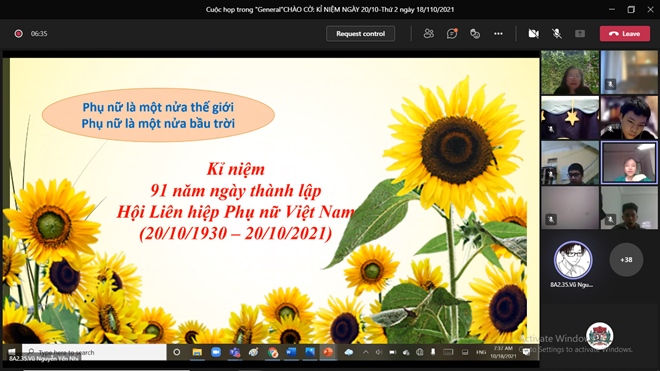The height and width of the screenshot is (371, 660).
Task: Unmute the microphone
Action: [556, 34]
